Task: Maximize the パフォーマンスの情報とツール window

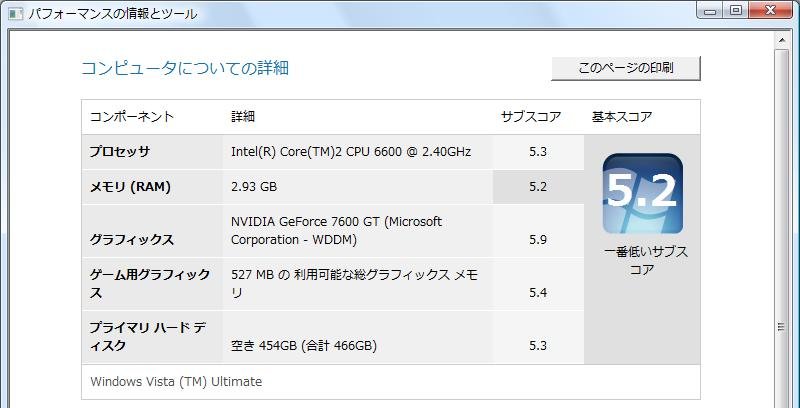Action: [x=736, y=11]
